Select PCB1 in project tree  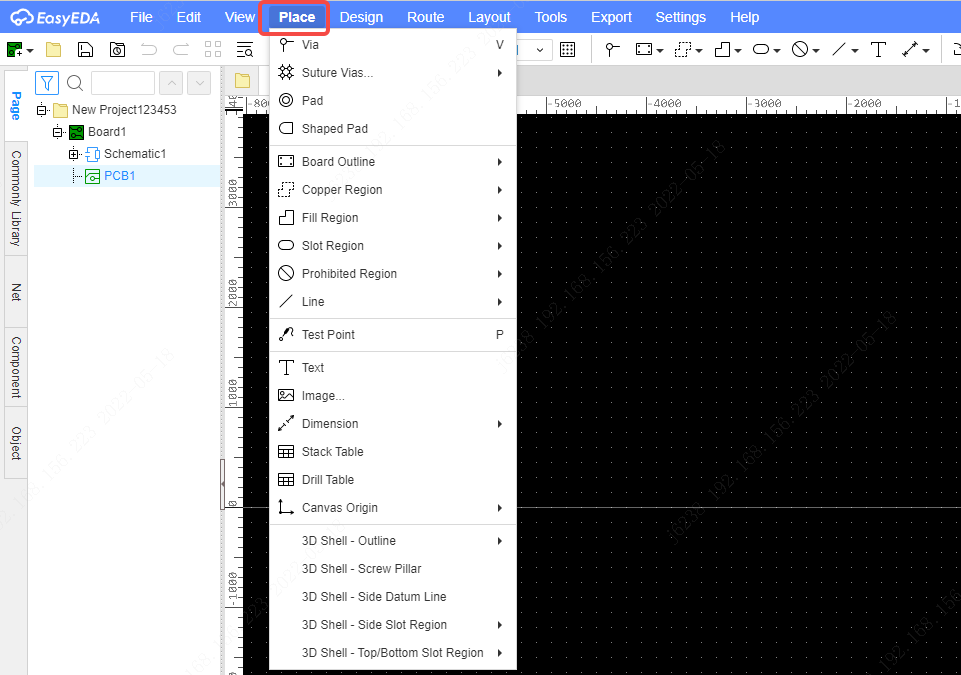pyautogui.click(x=120, y=176)
